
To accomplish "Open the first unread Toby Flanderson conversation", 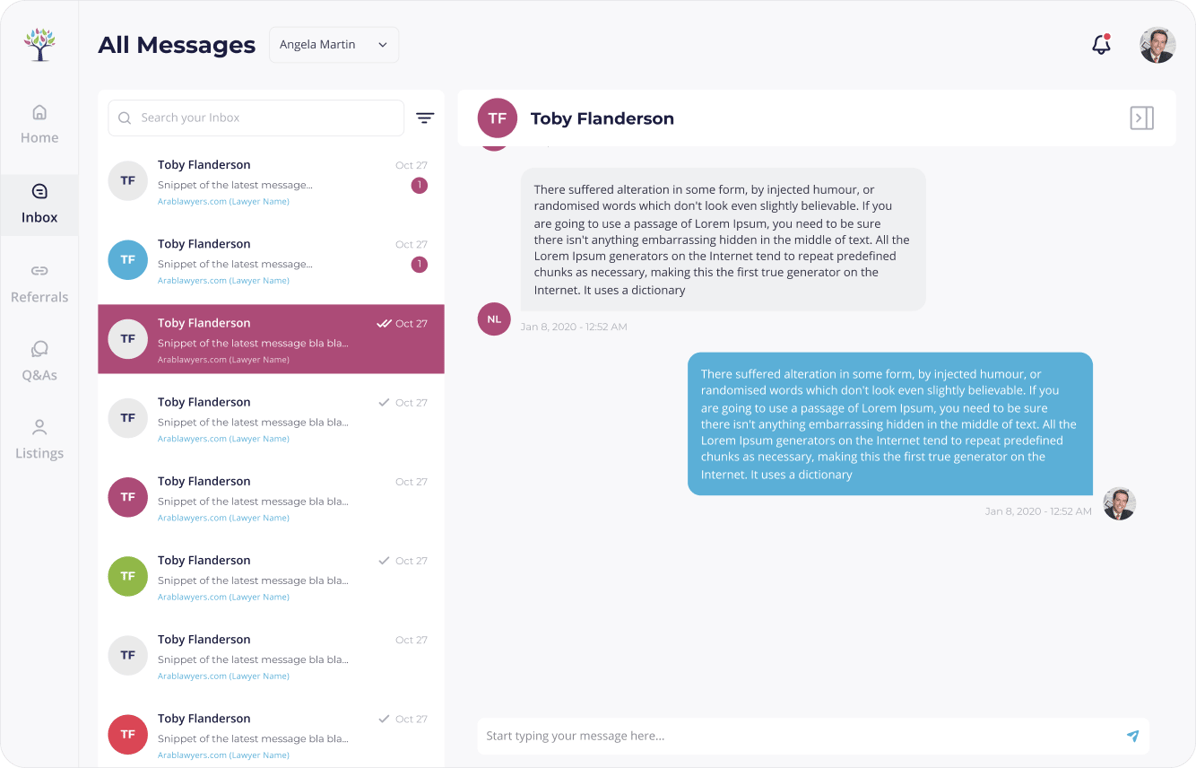I will coord(271,182).
